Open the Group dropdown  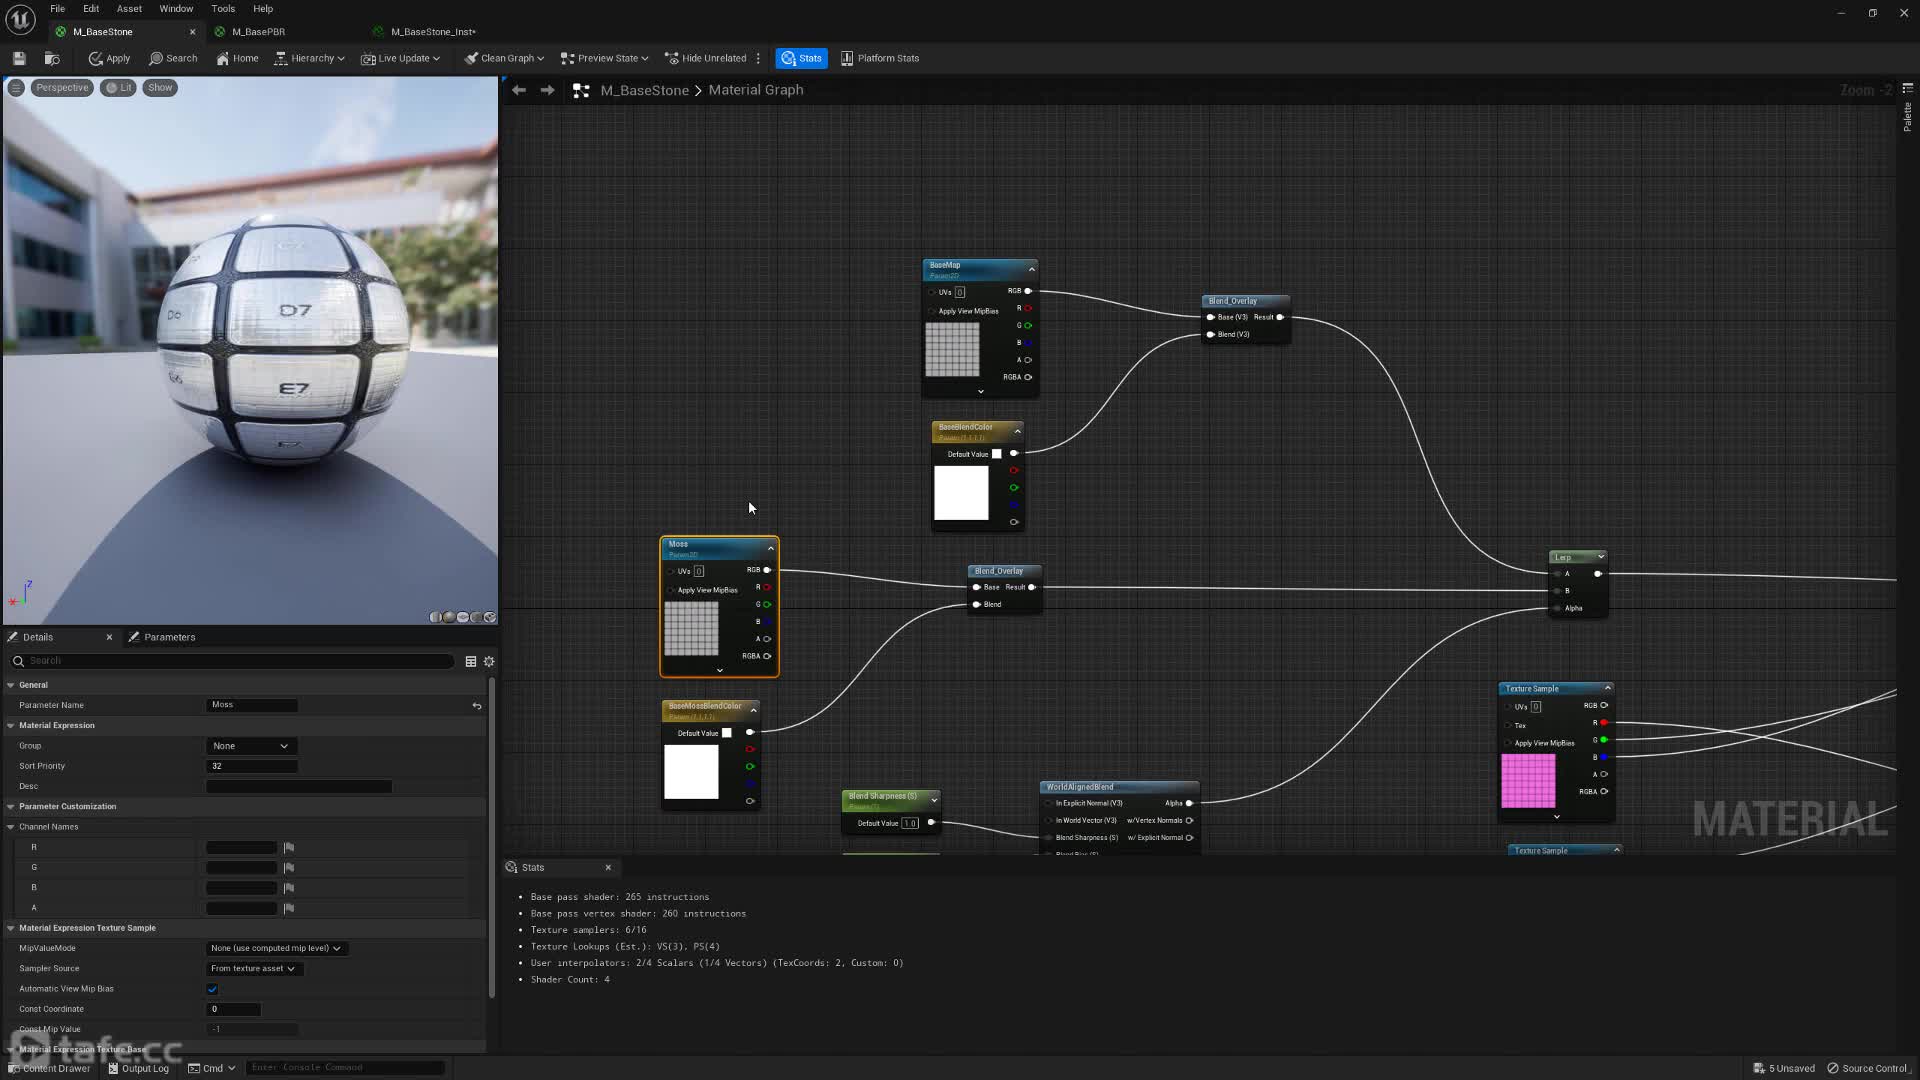click(x=251, y=746)
